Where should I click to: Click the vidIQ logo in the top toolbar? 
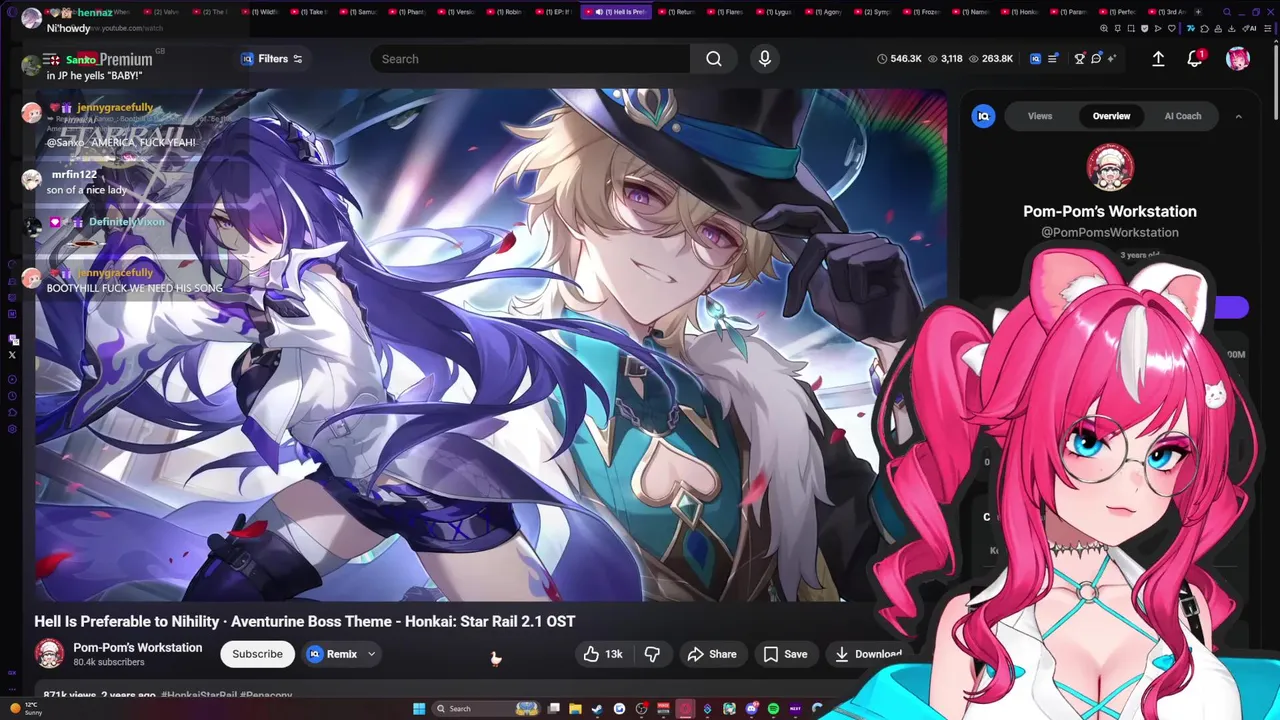[x=1035, y=59]
